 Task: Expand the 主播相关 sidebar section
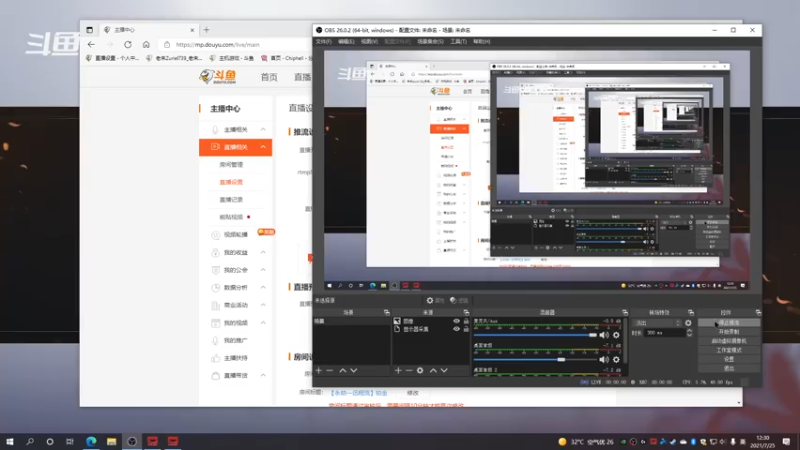pos(263,130)
